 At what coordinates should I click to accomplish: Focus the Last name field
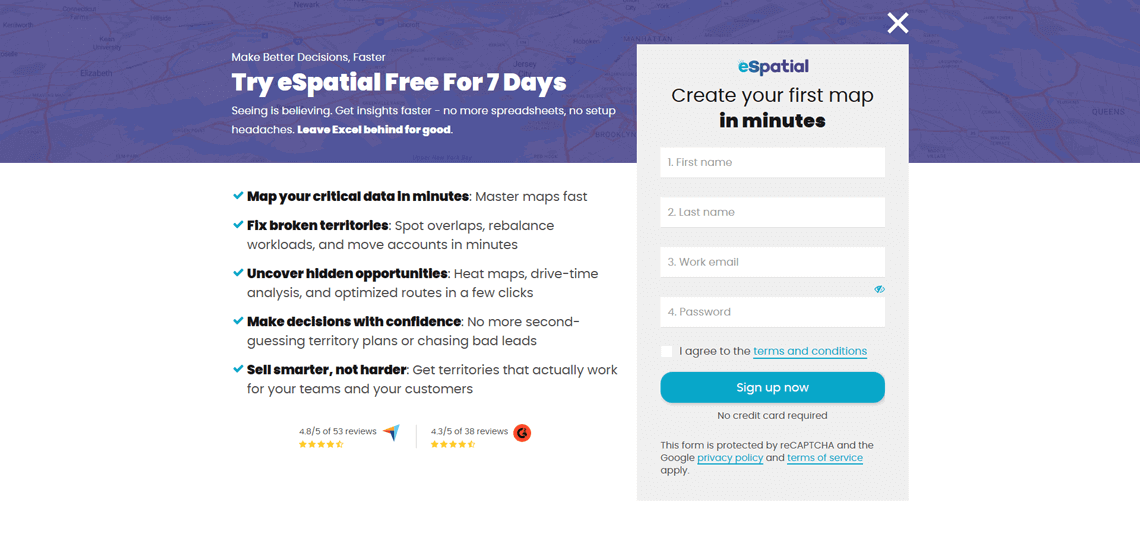(772, 212)
